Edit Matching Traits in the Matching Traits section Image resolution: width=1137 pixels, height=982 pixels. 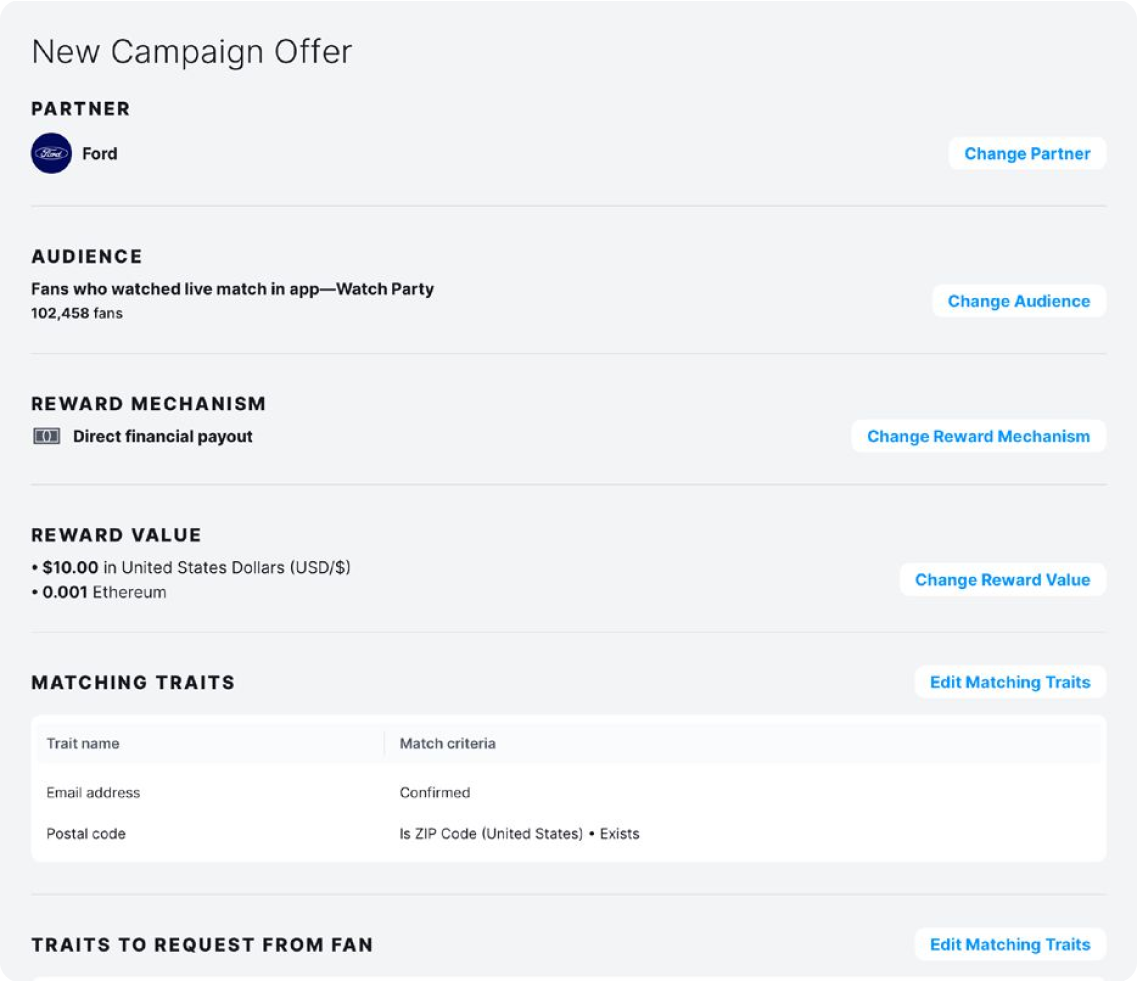pyautogui.click(x=1010, y=682)
